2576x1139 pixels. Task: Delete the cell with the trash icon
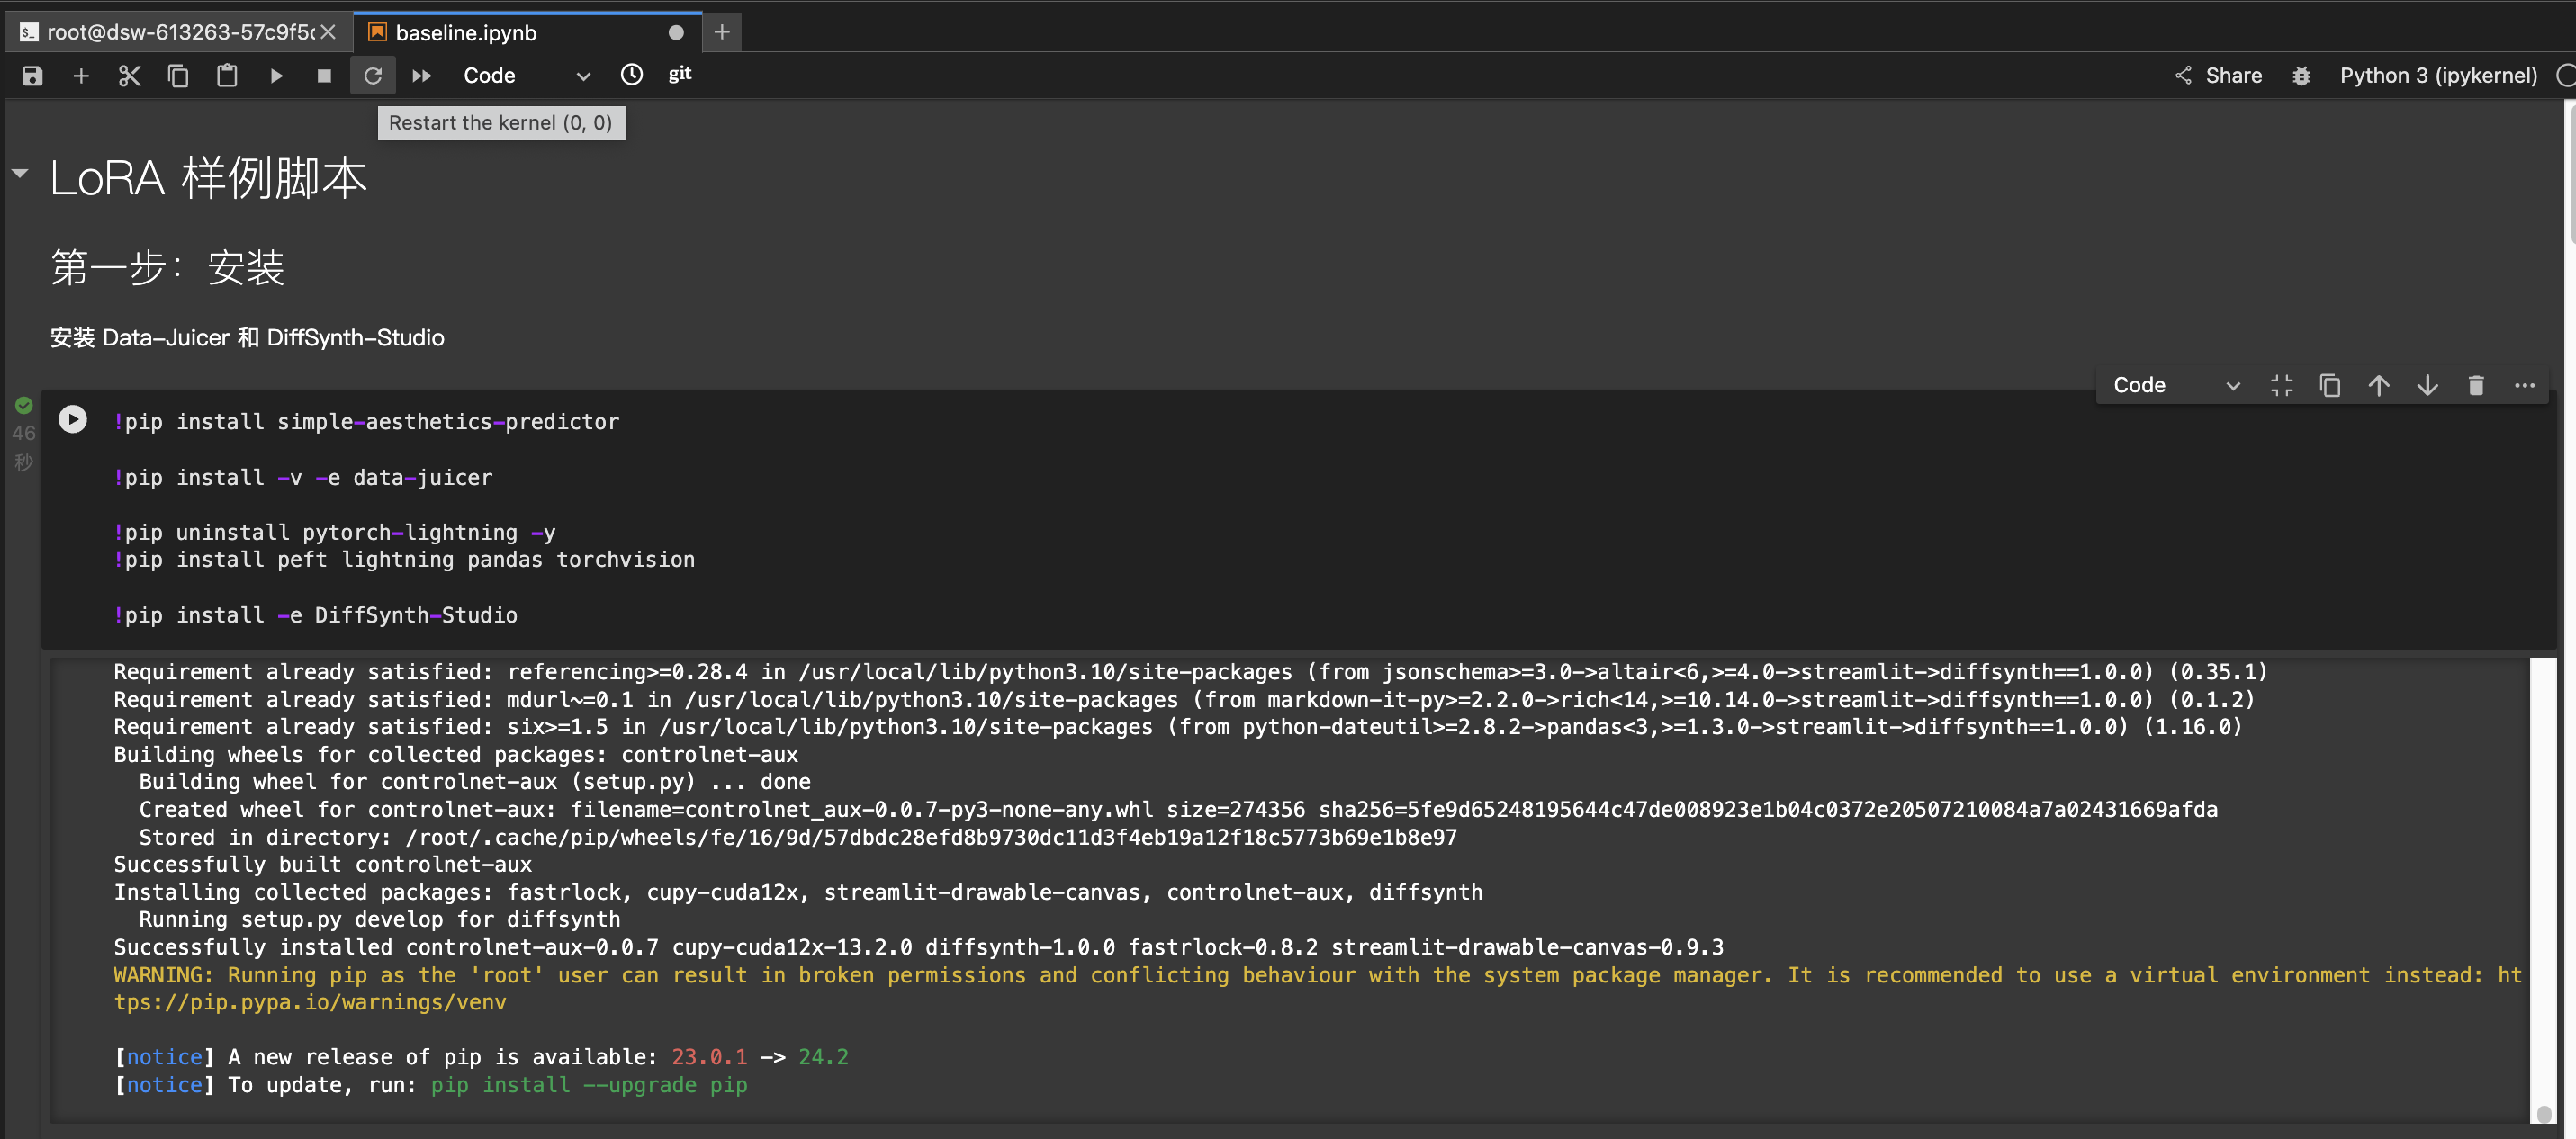point(2476,385)
